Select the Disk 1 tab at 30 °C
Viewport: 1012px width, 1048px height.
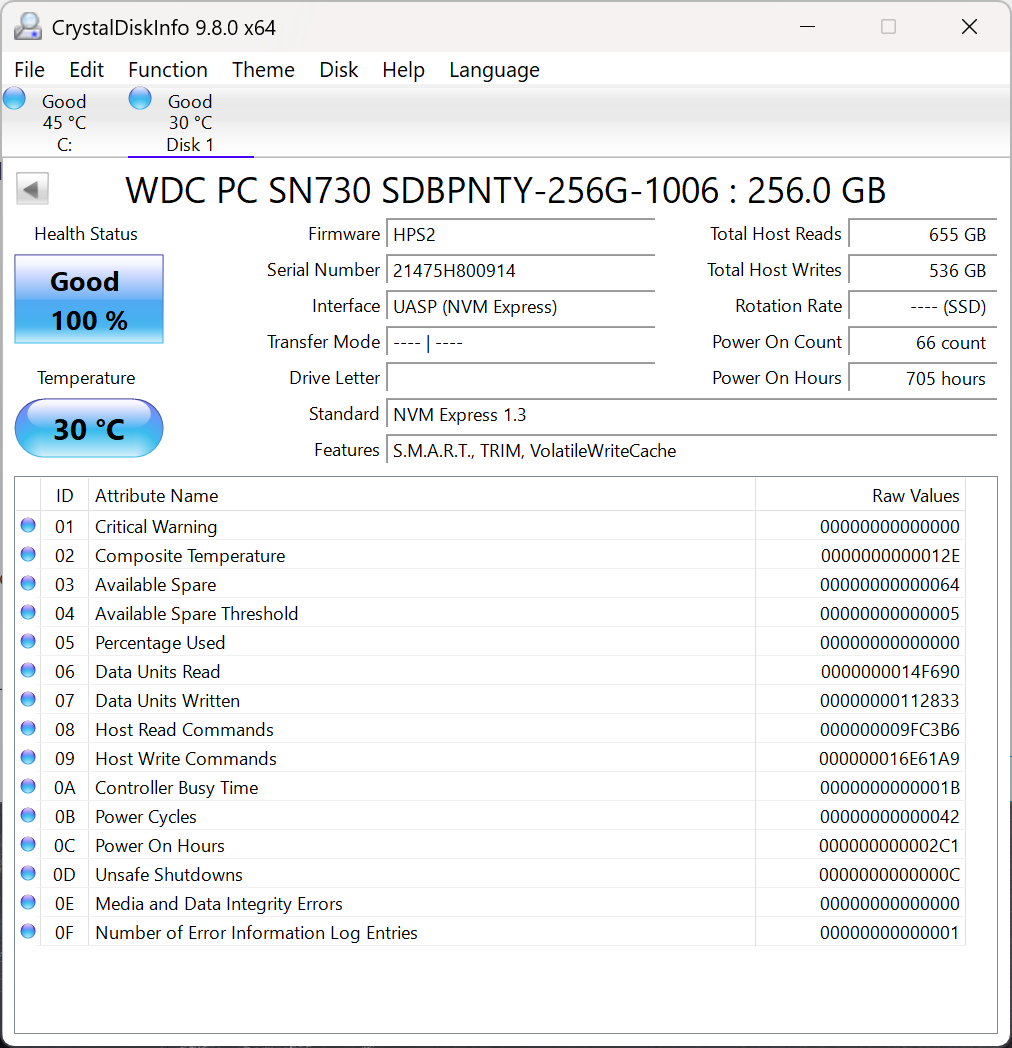[191, 123]
